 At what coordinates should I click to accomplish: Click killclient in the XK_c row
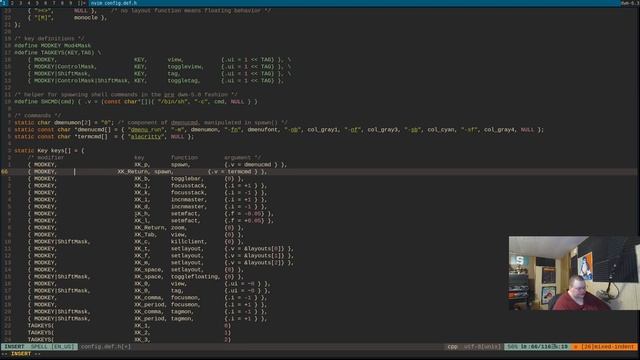187,241
